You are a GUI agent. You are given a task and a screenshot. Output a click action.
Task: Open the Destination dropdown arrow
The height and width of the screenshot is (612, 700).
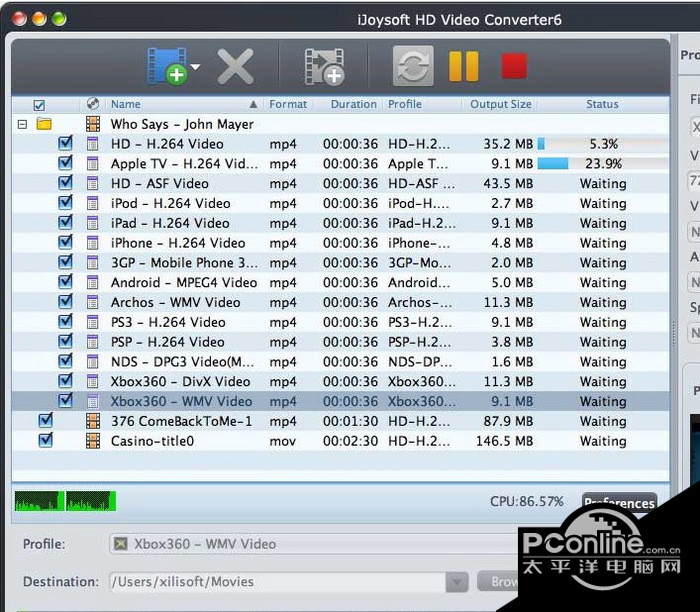(x=457, y=582)
